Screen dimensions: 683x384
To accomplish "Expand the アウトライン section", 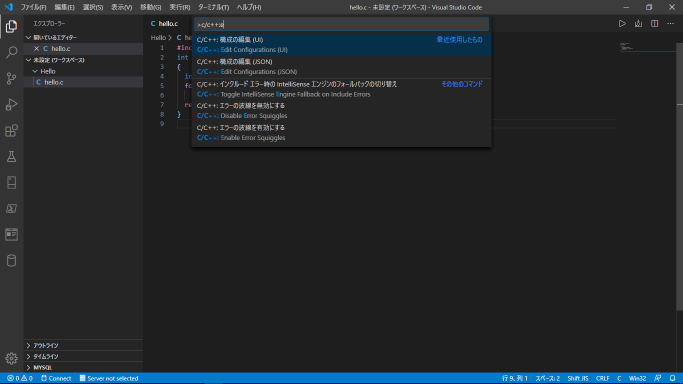I will [x=83, y=345].
